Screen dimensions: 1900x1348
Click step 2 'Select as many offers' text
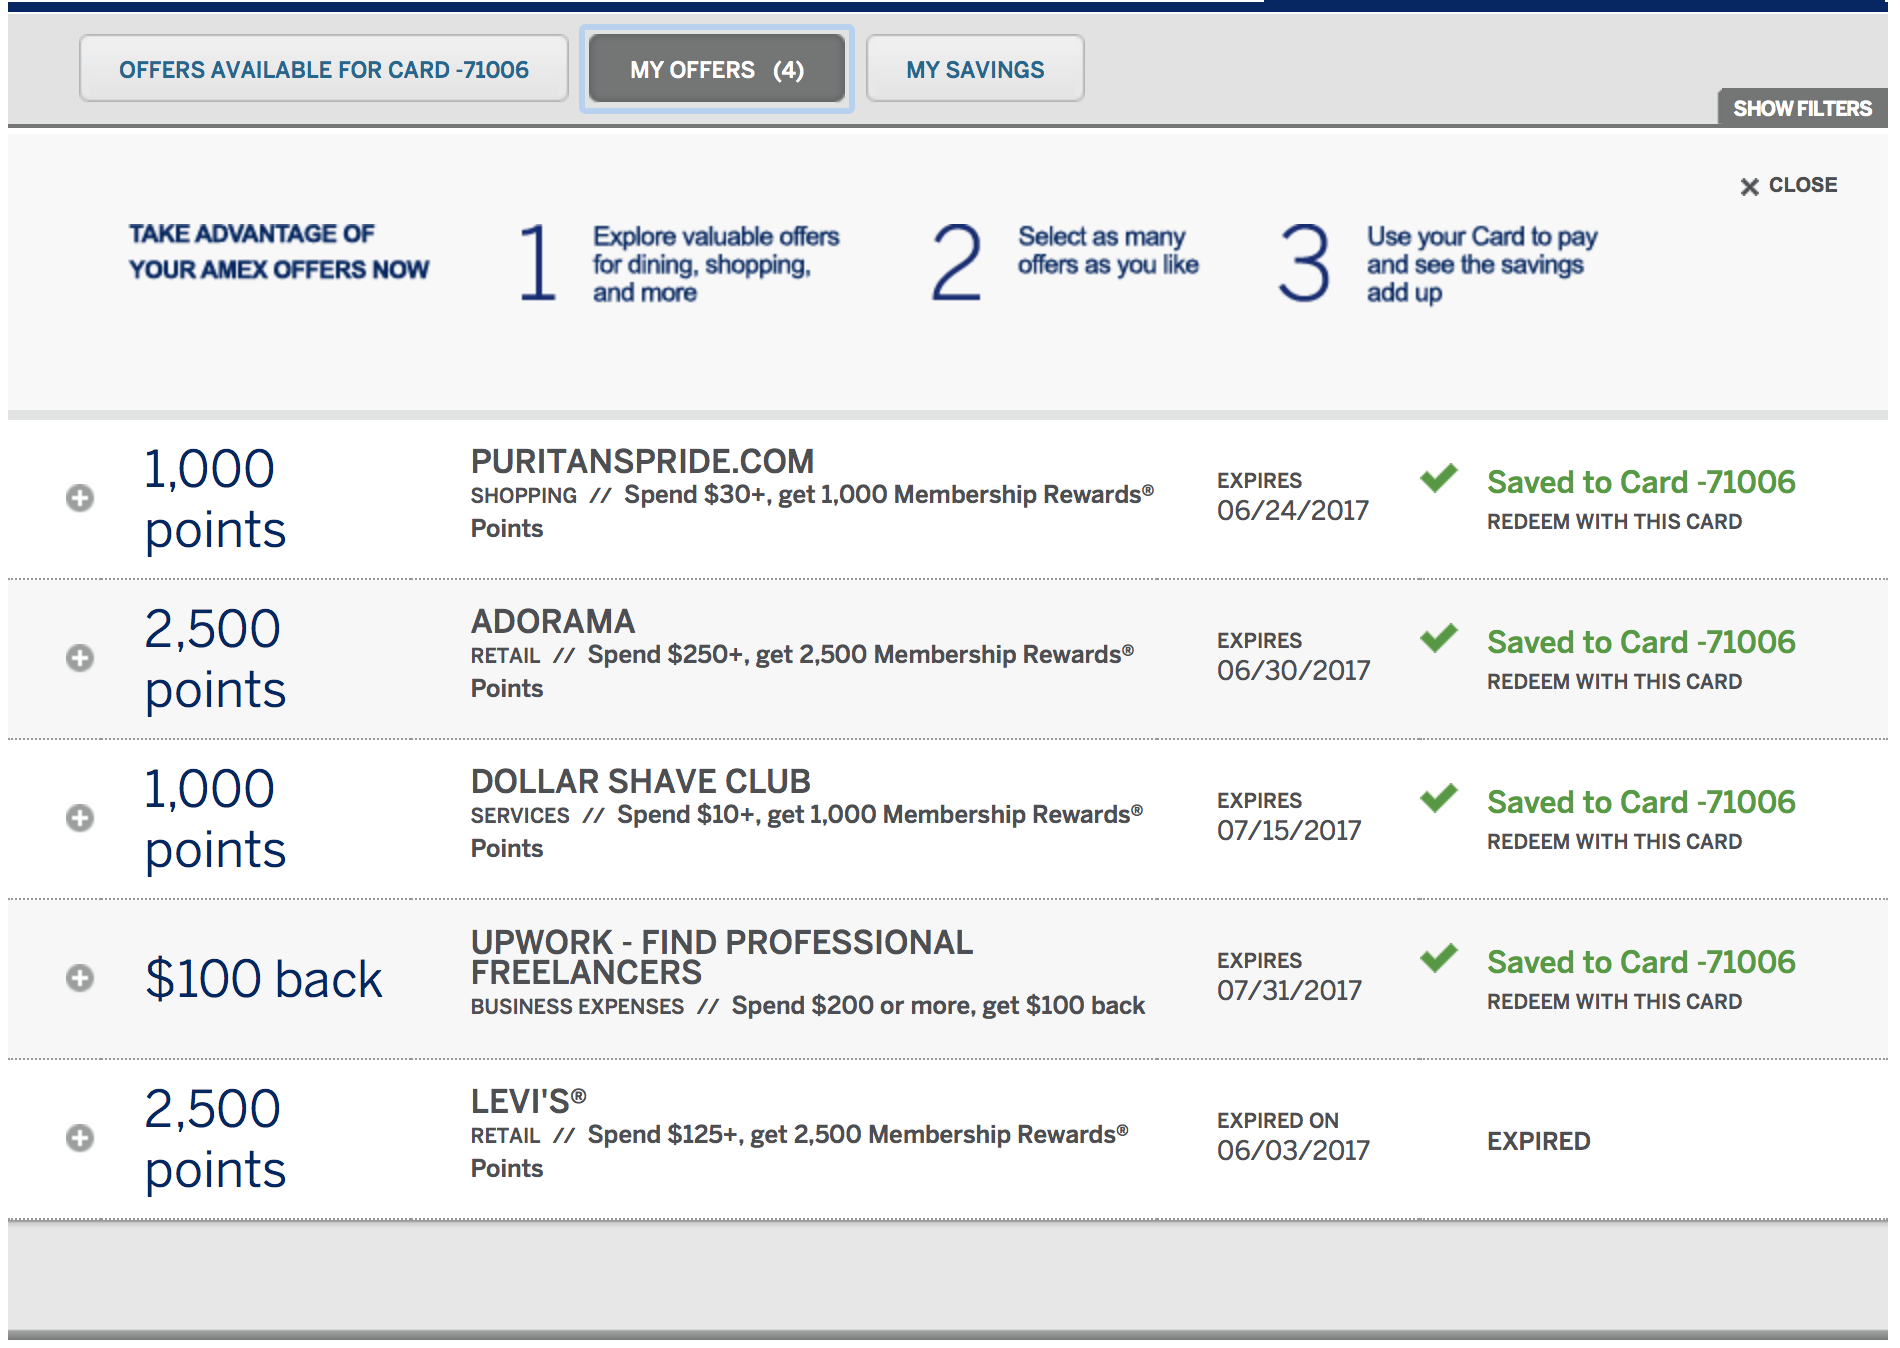tap(1108, 250)
